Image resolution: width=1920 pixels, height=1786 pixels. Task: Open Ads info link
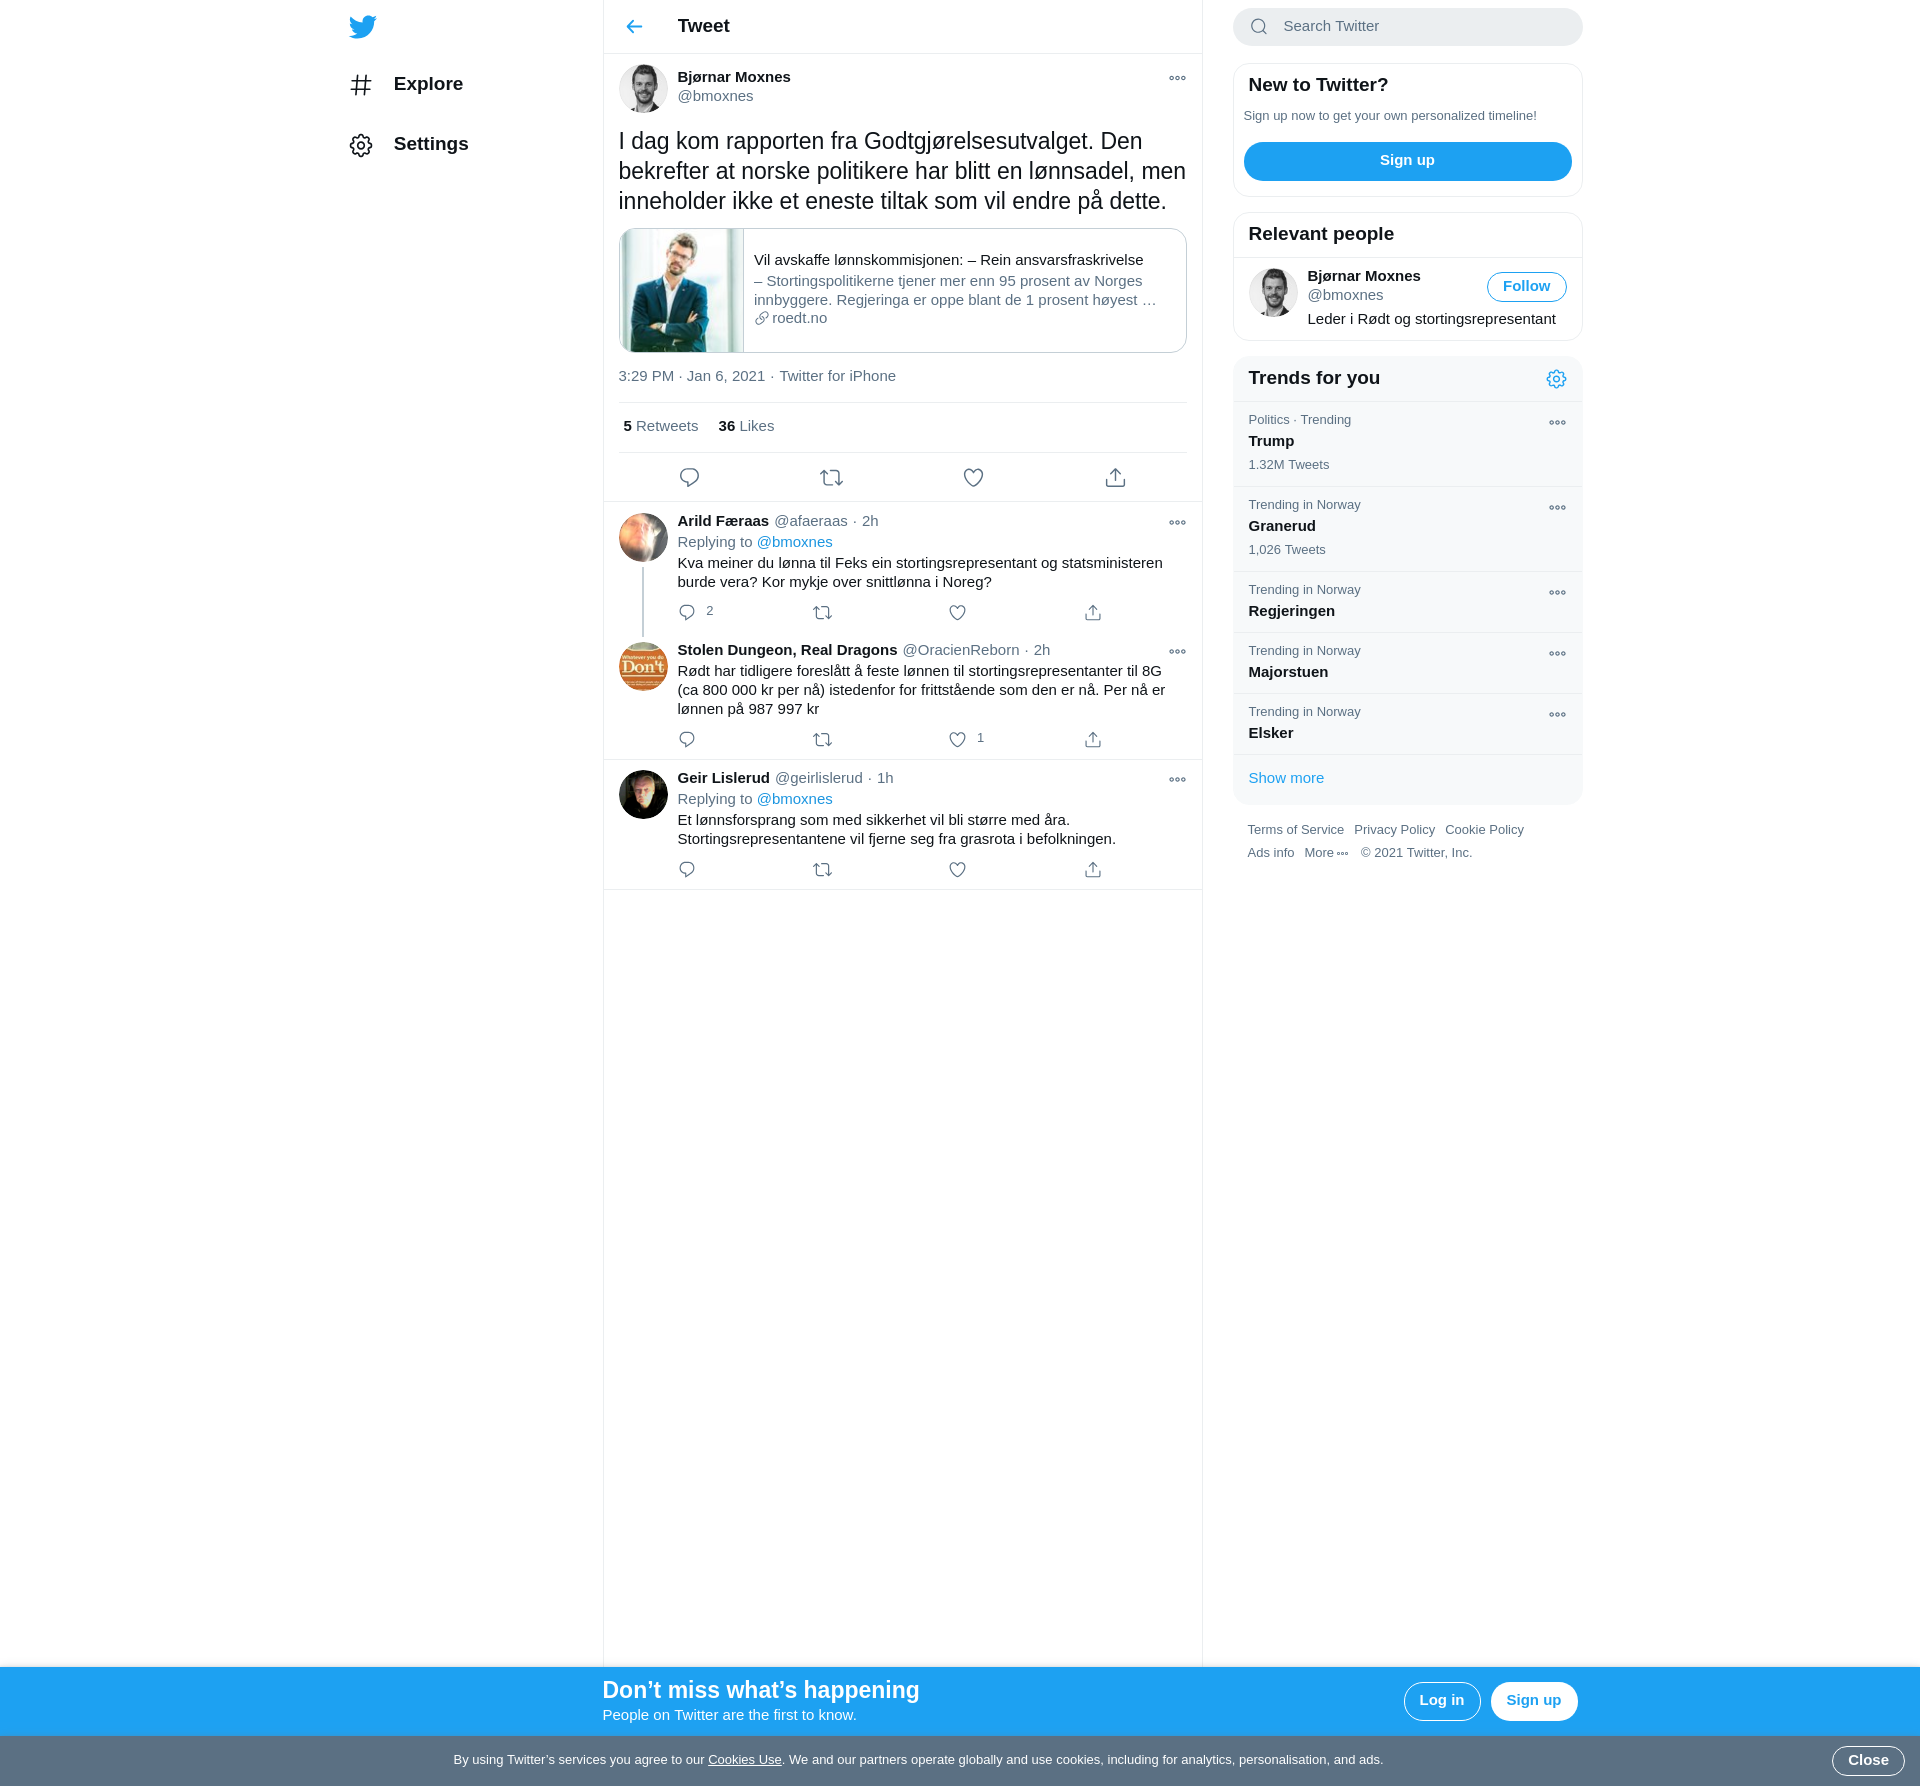pos(1270,853)
